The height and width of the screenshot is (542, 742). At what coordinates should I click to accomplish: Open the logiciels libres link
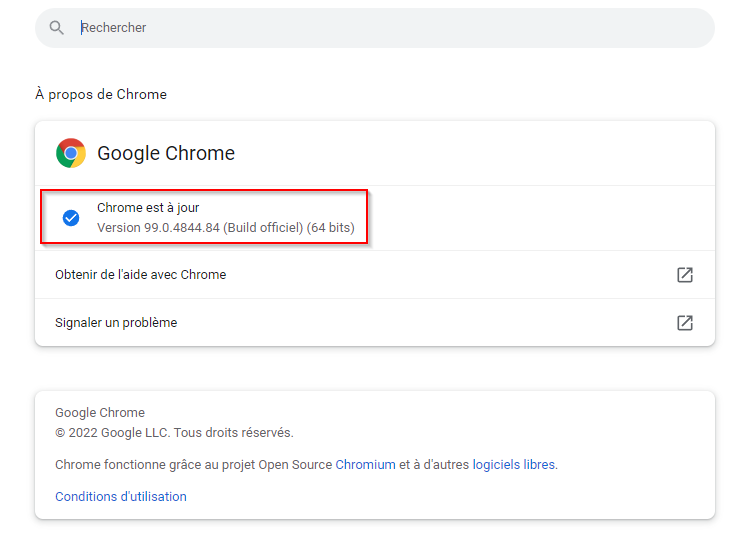(x=514, y=465)
